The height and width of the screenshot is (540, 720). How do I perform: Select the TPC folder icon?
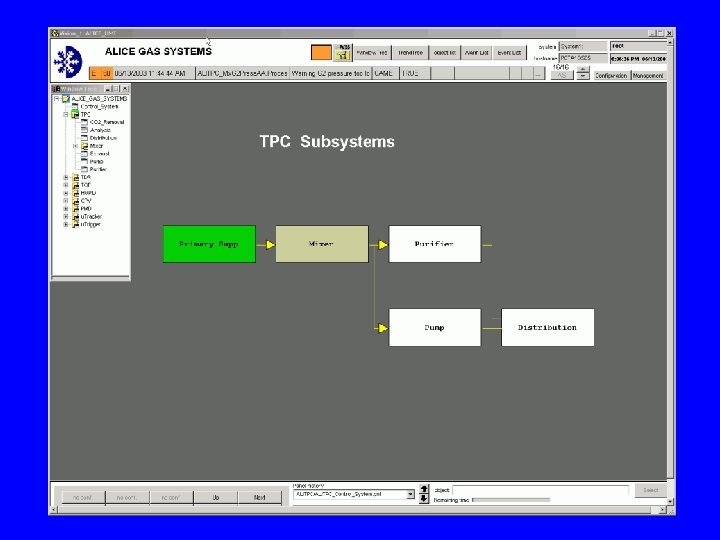[75, 114]
